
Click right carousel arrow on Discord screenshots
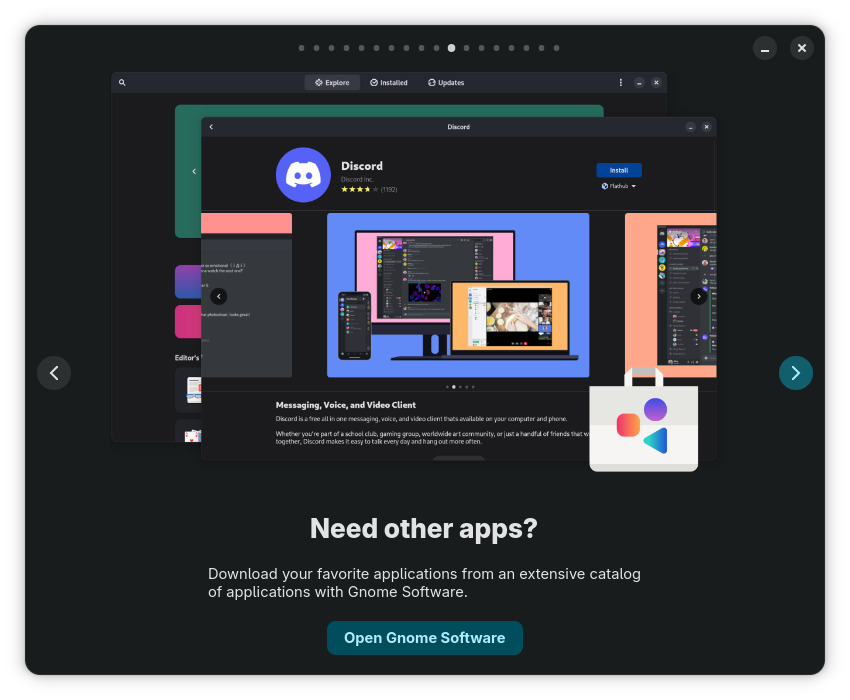tap(698, 296)
